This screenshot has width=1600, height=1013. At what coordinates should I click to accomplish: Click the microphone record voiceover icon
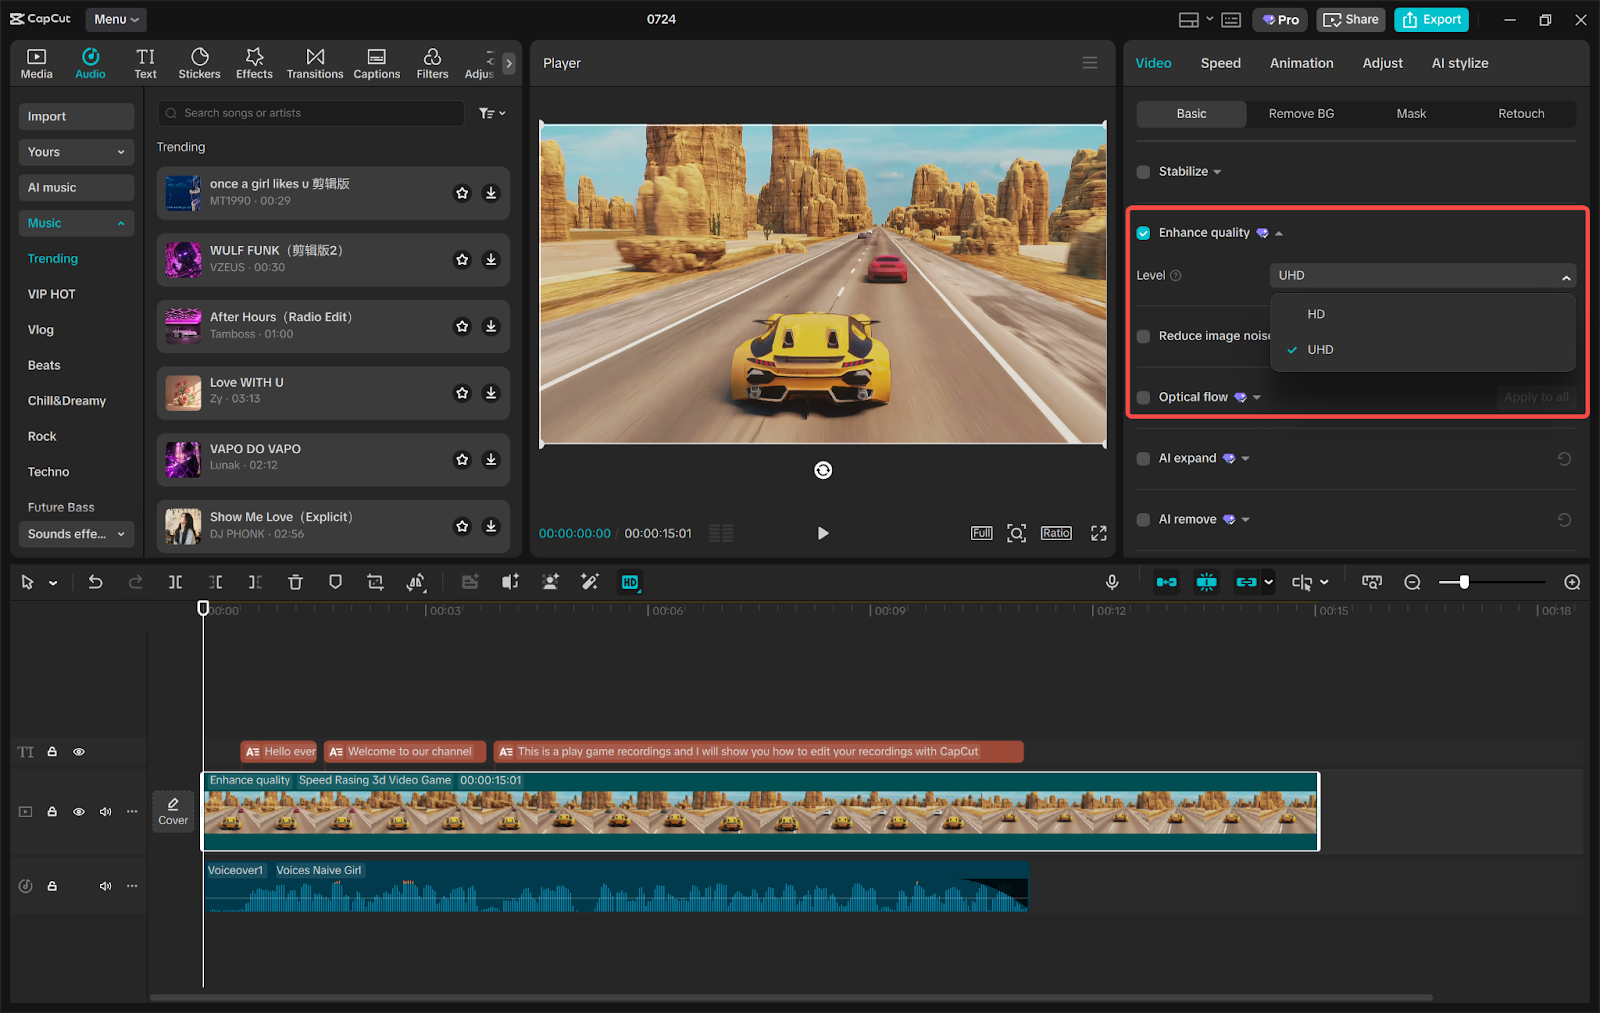click(1112, 582)
